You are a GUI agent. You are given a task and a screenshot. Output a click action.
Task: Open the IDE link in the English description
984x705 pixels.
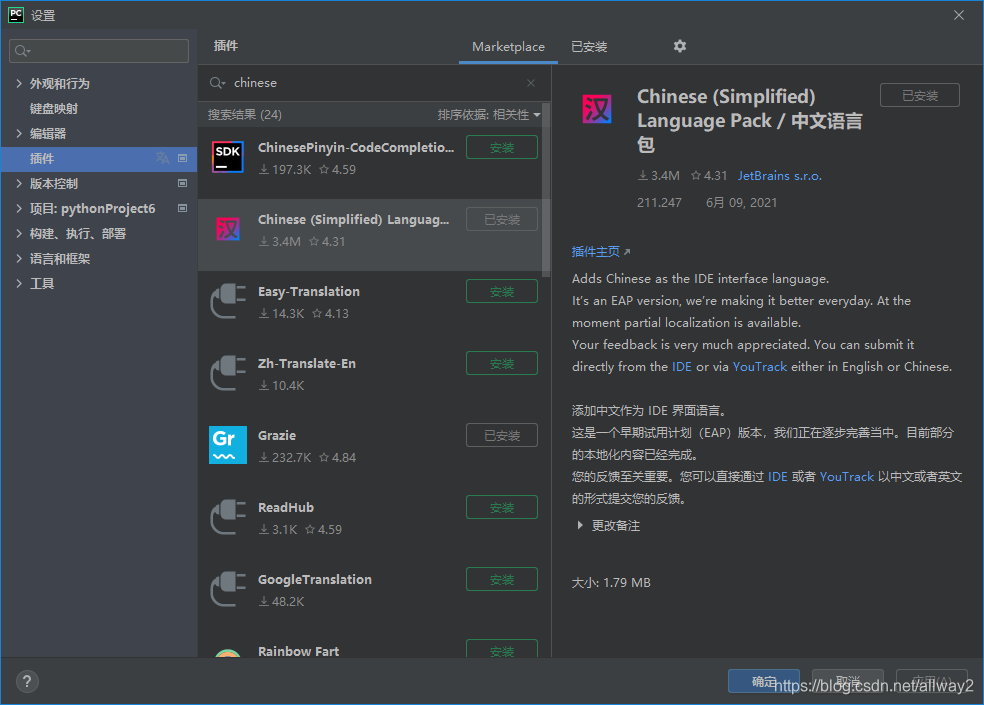click(682, 367)
